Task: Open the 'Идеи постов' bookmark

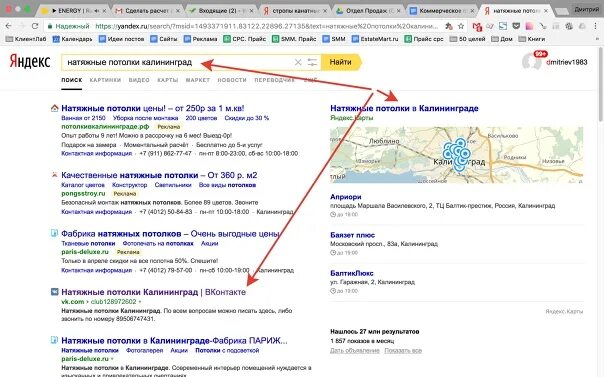Action: click(121, 39)
